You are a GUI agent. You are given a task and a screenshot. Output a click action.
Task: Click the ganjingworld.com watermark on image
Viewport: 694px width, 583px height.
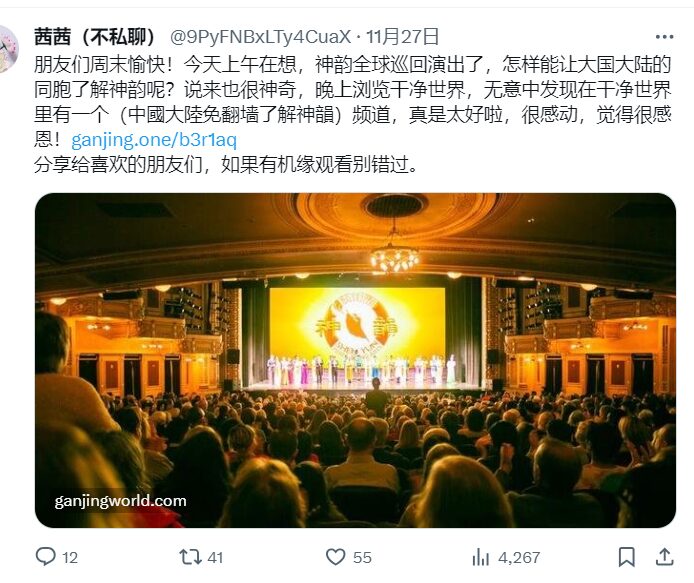(120, 501)
